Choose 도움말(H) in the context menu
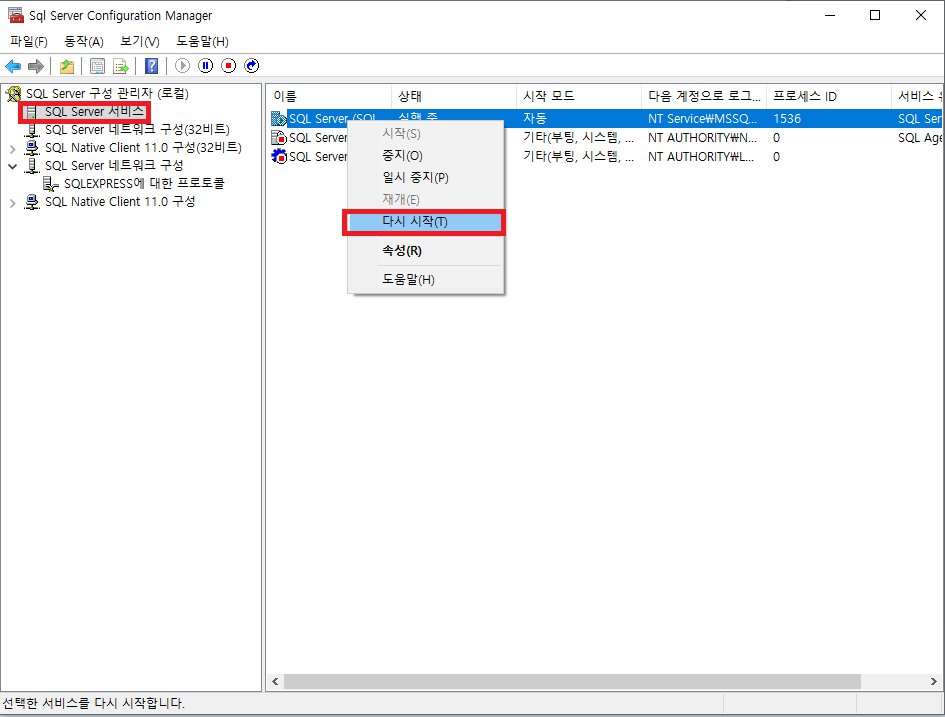 point(425,280)
